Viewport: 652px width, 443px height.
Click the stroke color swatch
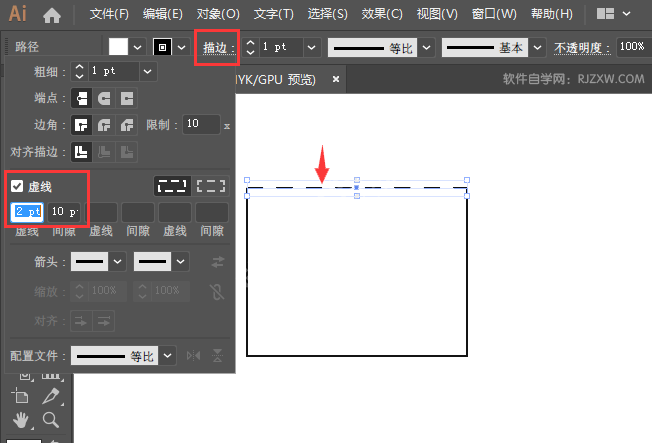[162, 47]
